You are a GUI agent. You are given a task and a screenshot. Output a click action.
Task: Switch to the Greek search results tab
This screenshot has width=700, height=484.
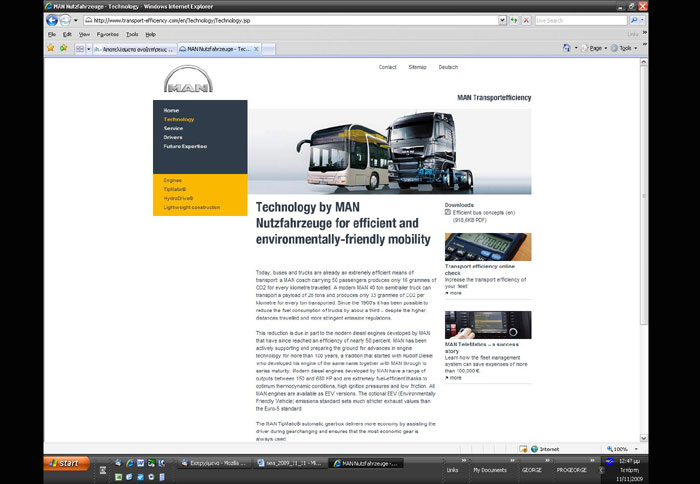[x=134, y=49]
